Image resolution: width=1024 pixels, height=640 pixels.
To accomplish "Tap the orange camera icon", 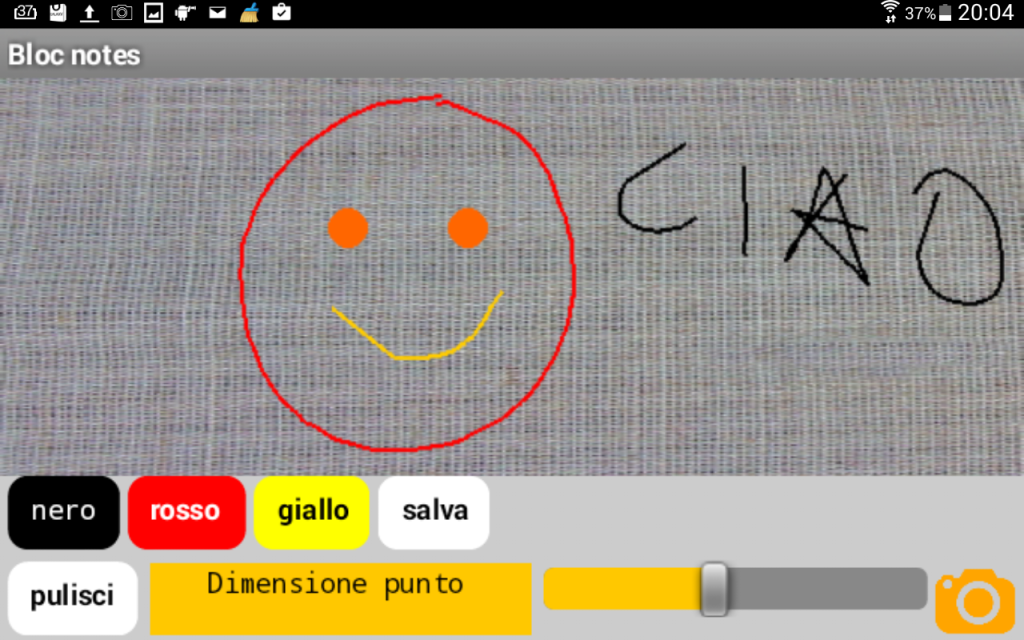I will pos(974,600).
